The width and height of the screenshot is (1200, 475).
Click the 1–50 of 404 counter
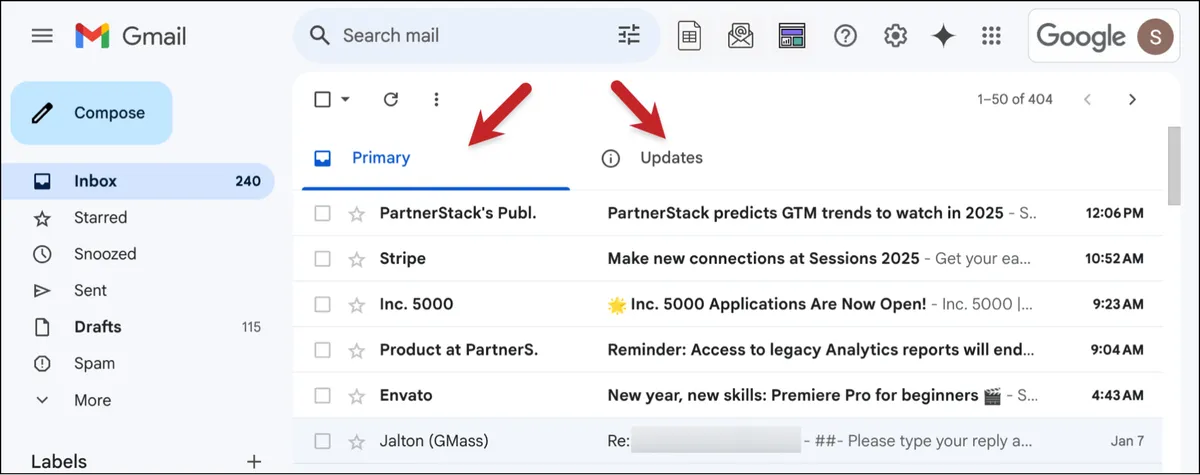point(1014,99)
